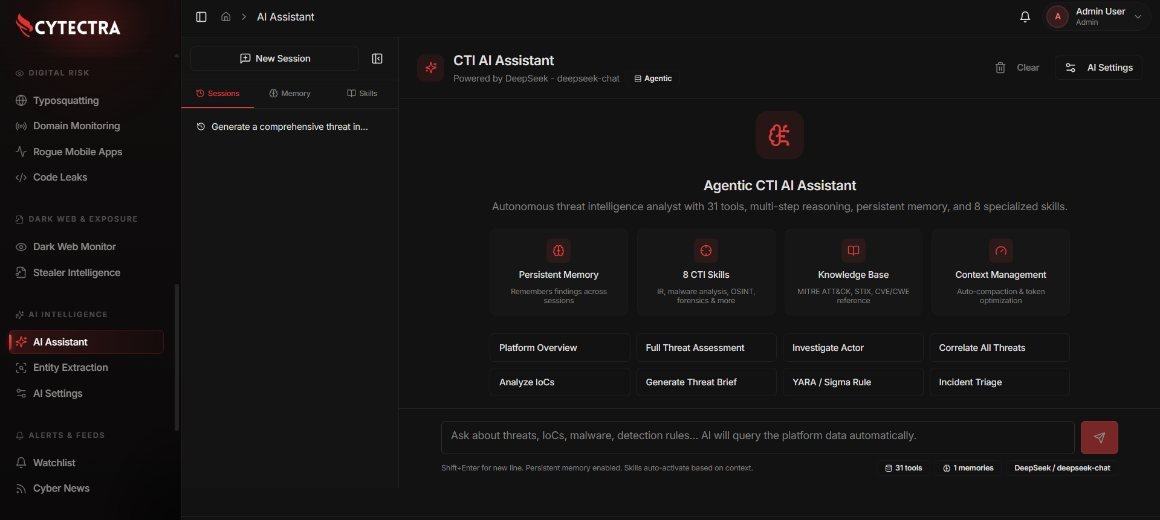Select the Incident Triage prompt
Image resolution: width=1160 pixels, height=520 pixels.
pyautogui.click(x=1000, y=382)
